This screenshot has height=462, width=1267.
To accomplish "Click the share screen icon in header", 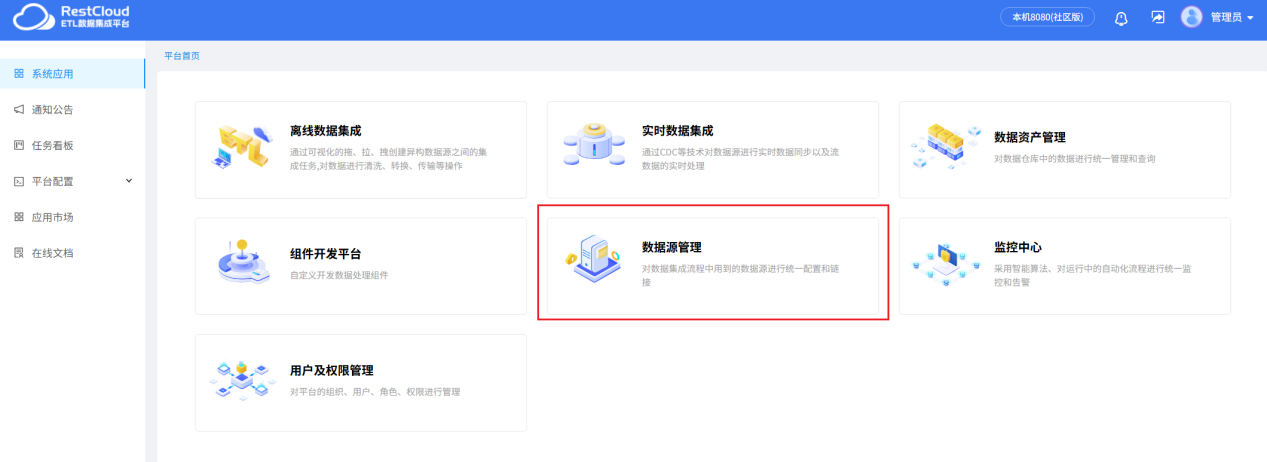I will [x=1158, y=17].
